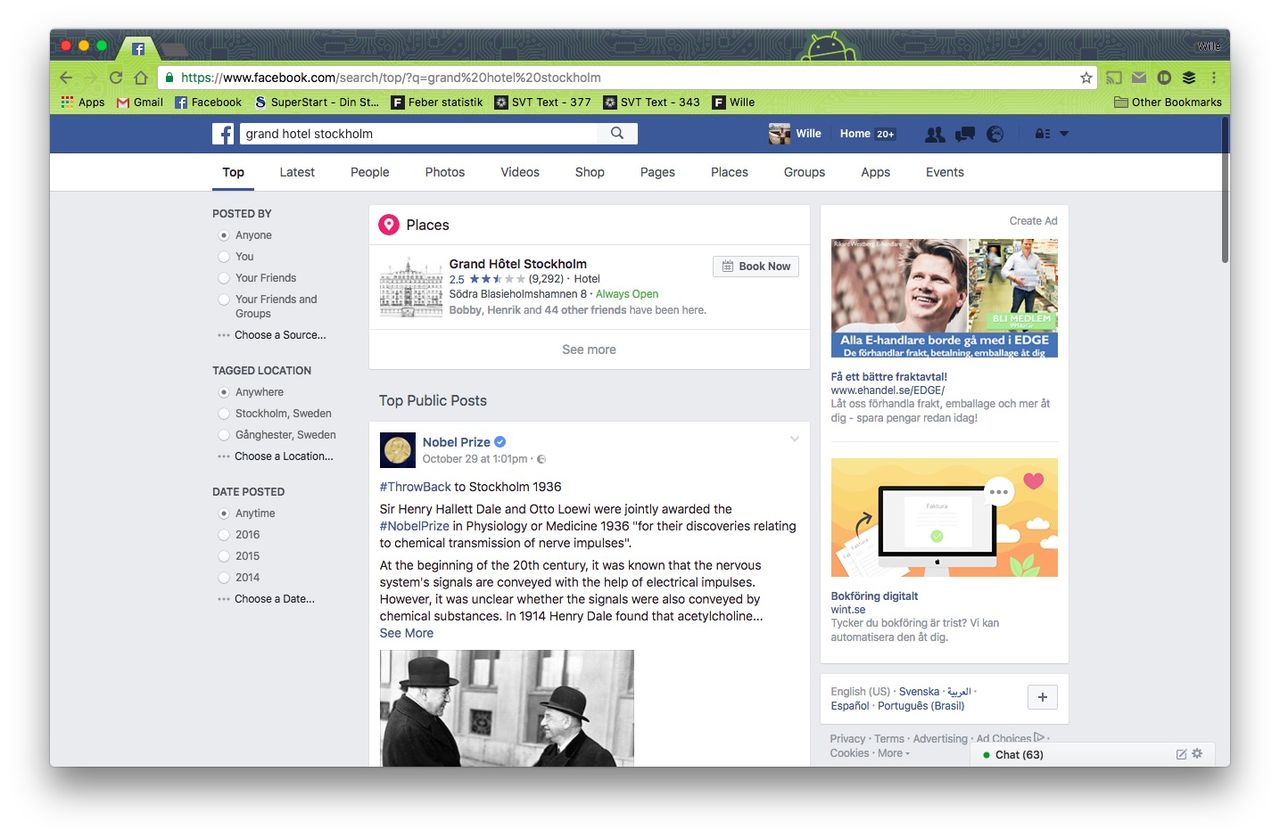Click the plus button for more languages

pos(1042,697)
